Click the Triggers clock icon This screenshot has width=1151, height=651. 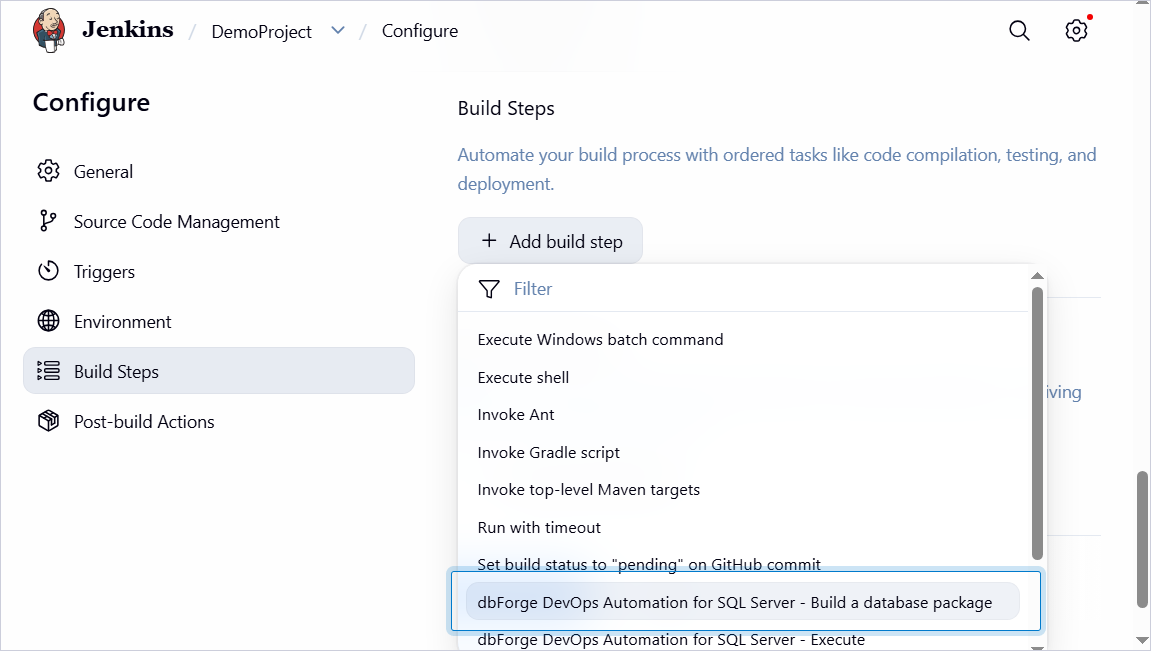coord(48,271)
